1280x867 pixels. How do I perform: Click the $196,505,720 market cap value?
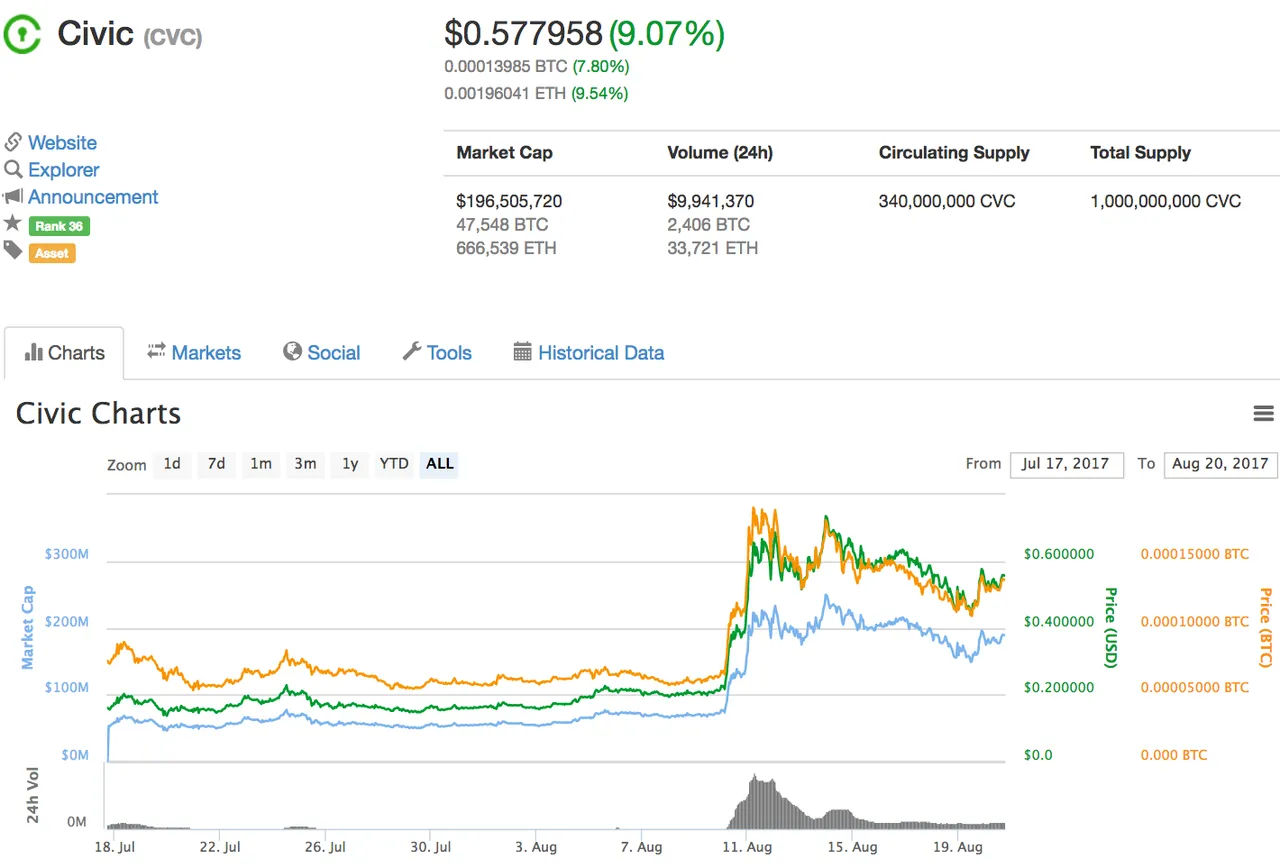[509, 201]
